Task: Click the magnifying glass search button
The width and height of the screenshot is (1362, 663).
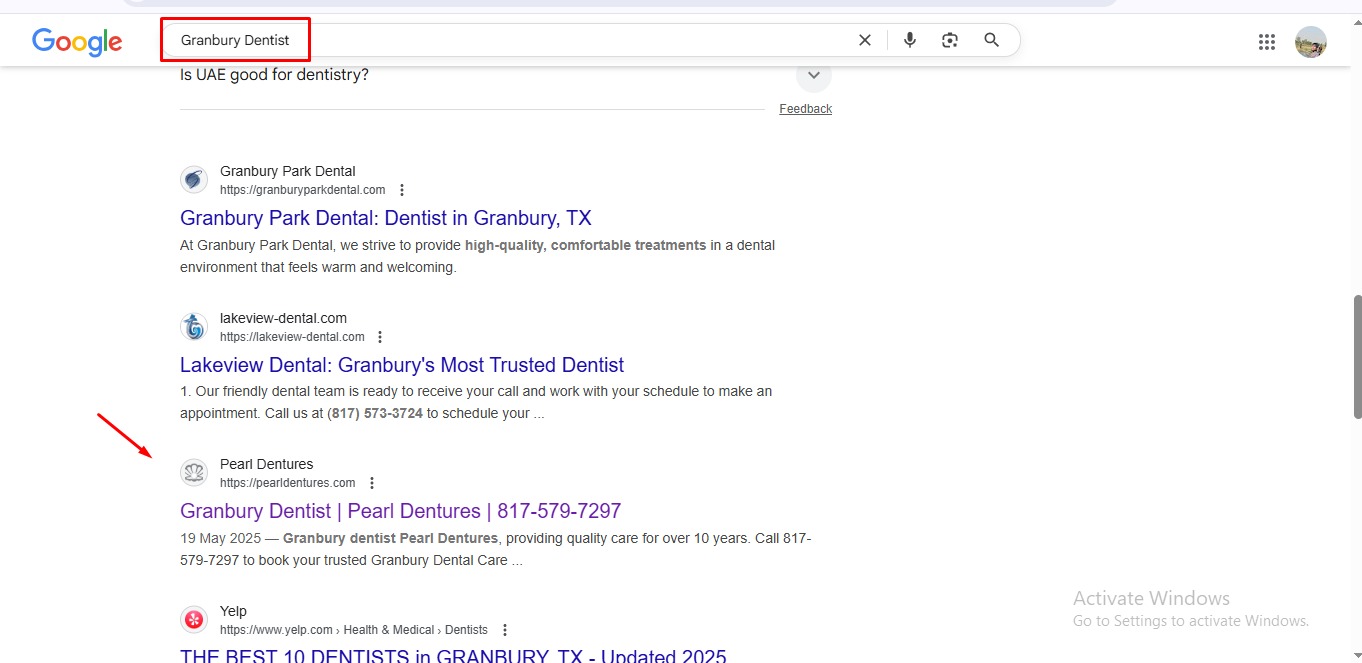Action: [x=991, y=40]
